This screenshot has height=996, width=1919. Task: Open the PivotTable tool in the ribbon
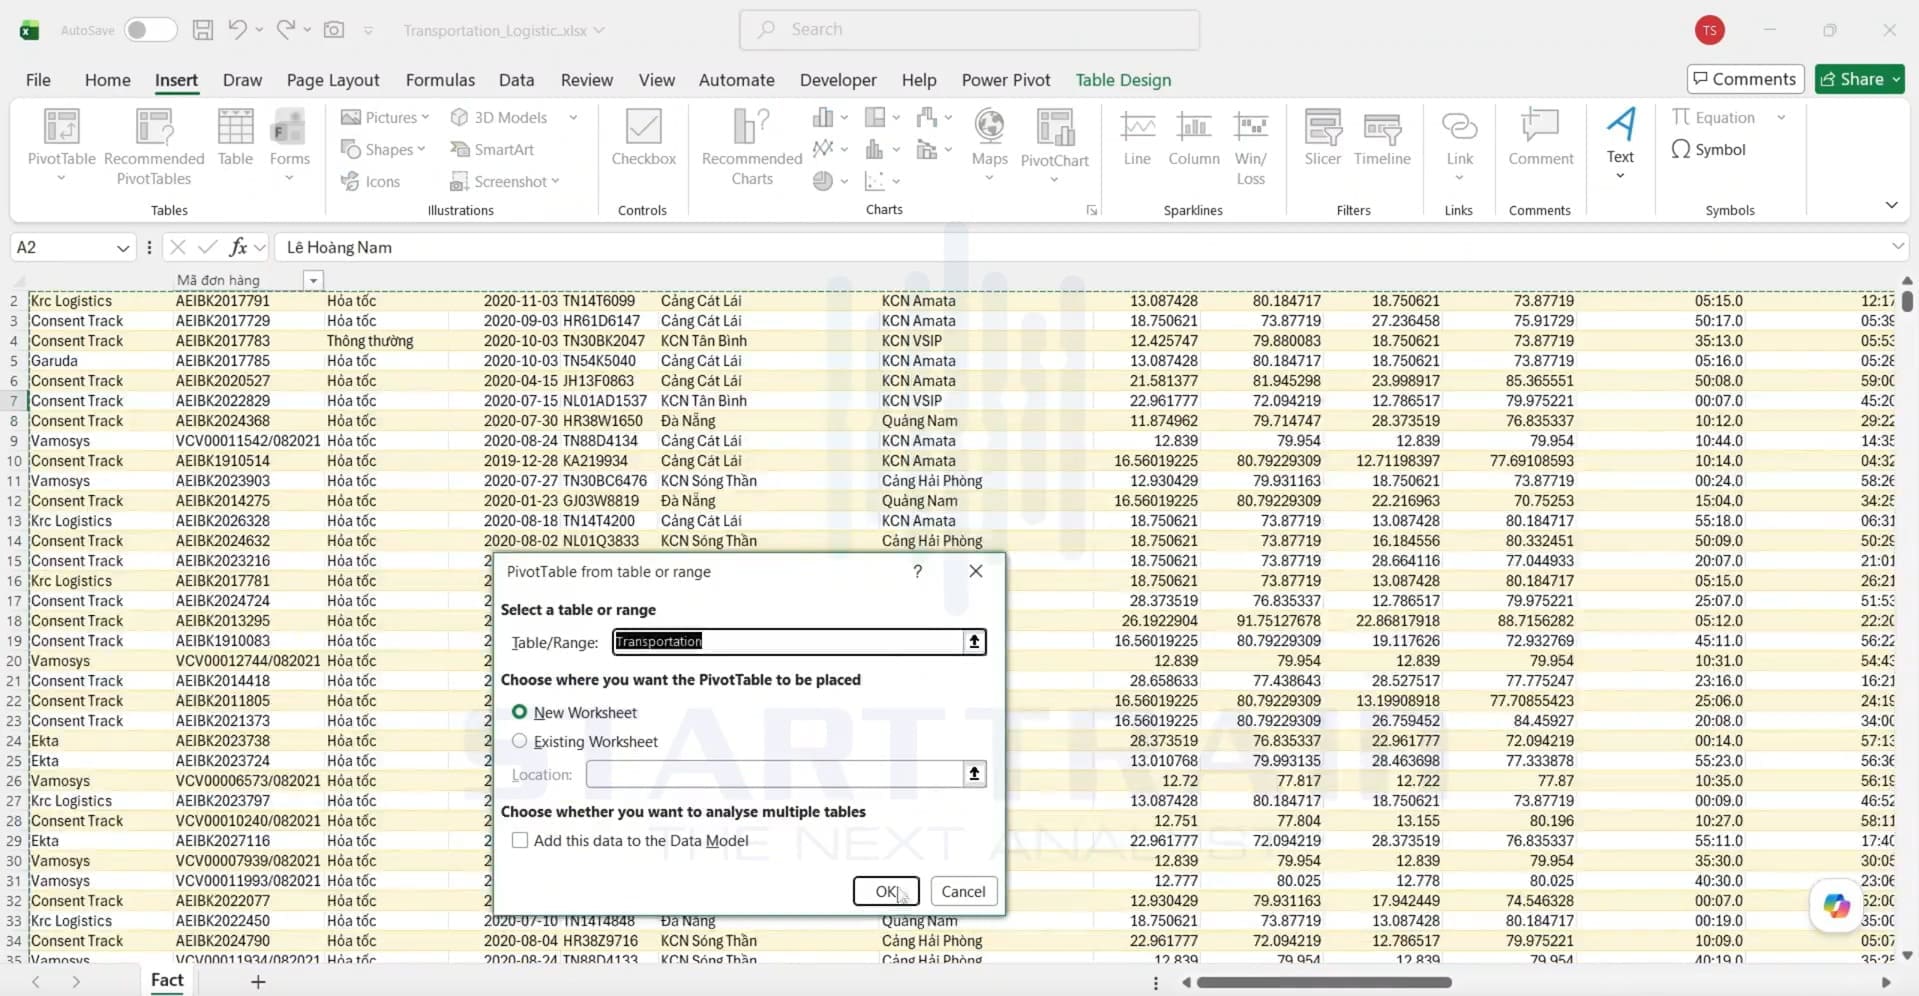pyautogui.click(x=61, y=145)
